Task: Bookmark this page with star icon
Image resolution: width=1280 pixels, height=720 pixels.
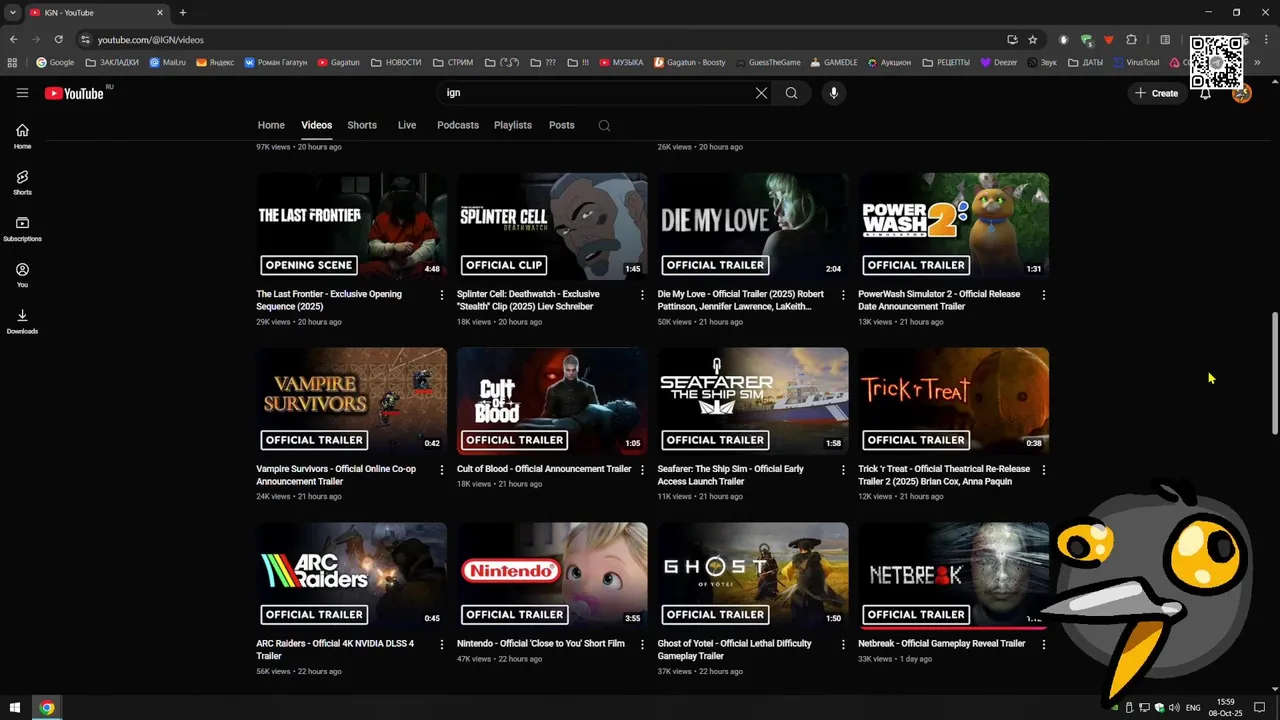Action: (x=1033, y=39)
